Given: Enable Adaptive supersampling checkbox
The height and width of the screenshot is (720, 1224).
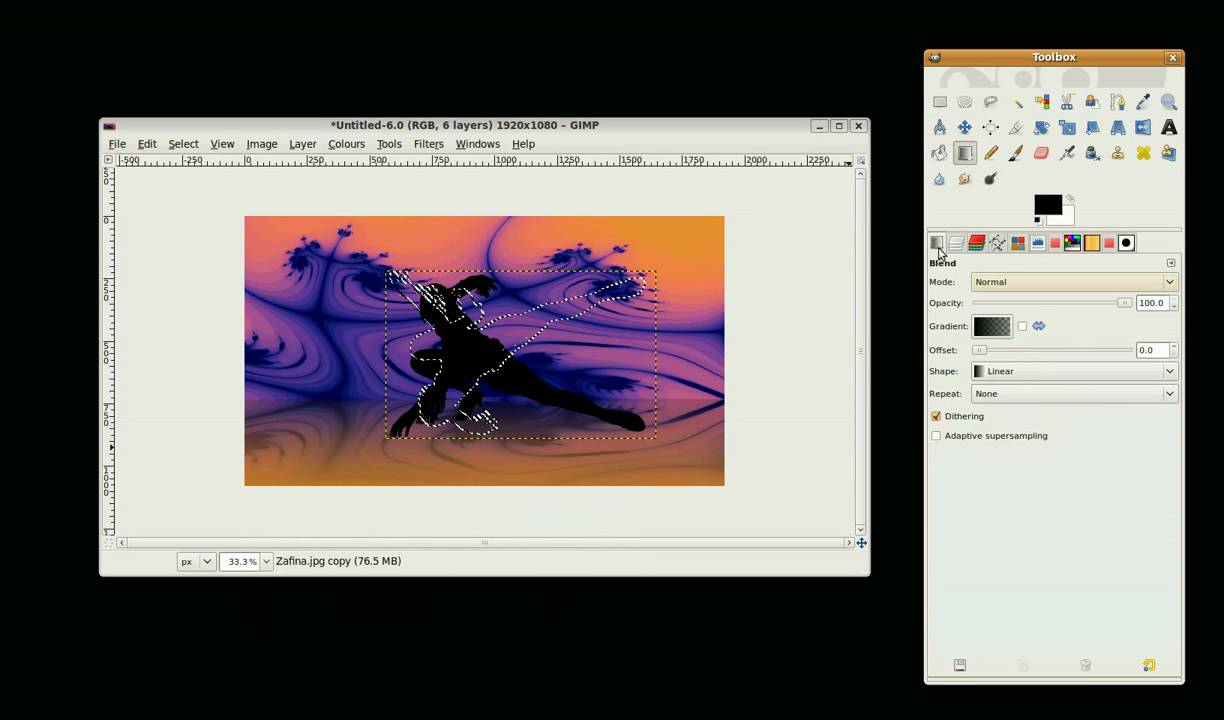Looking at the screenshot, I should (x=936, y=436).
